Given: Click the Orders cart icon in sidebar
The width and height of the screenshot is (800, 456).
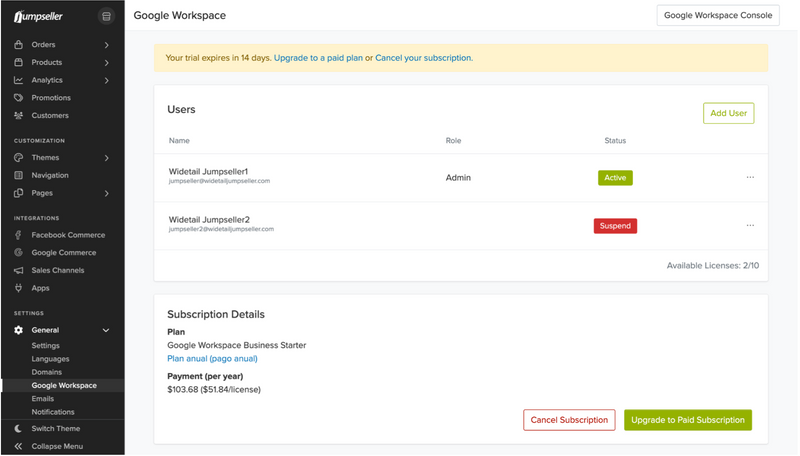Looking at the screenshot, I should coord(19,45).
